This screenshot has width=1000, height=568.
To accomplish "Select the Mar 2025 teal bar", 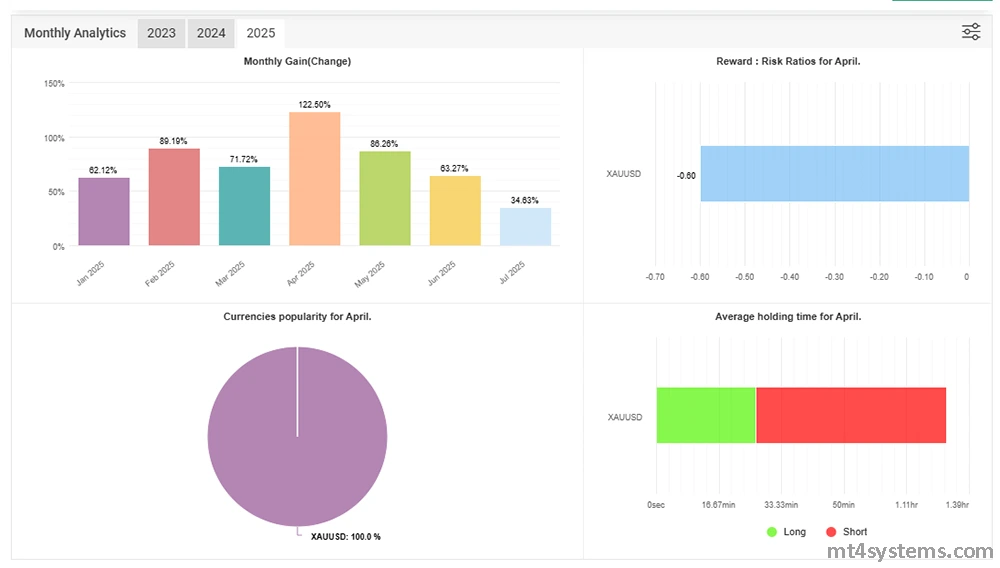I will (x=244, y=206).
